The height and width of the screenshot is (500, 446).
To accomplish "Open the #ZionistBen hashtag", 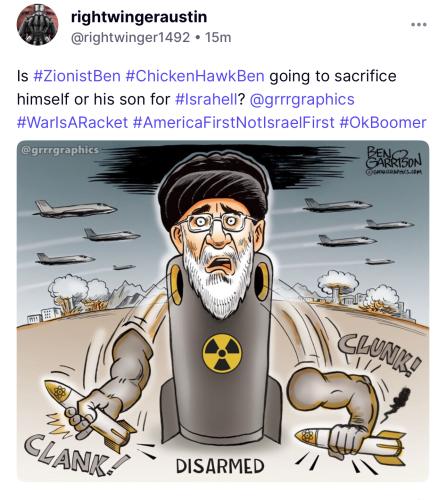I will coord(77,76).
